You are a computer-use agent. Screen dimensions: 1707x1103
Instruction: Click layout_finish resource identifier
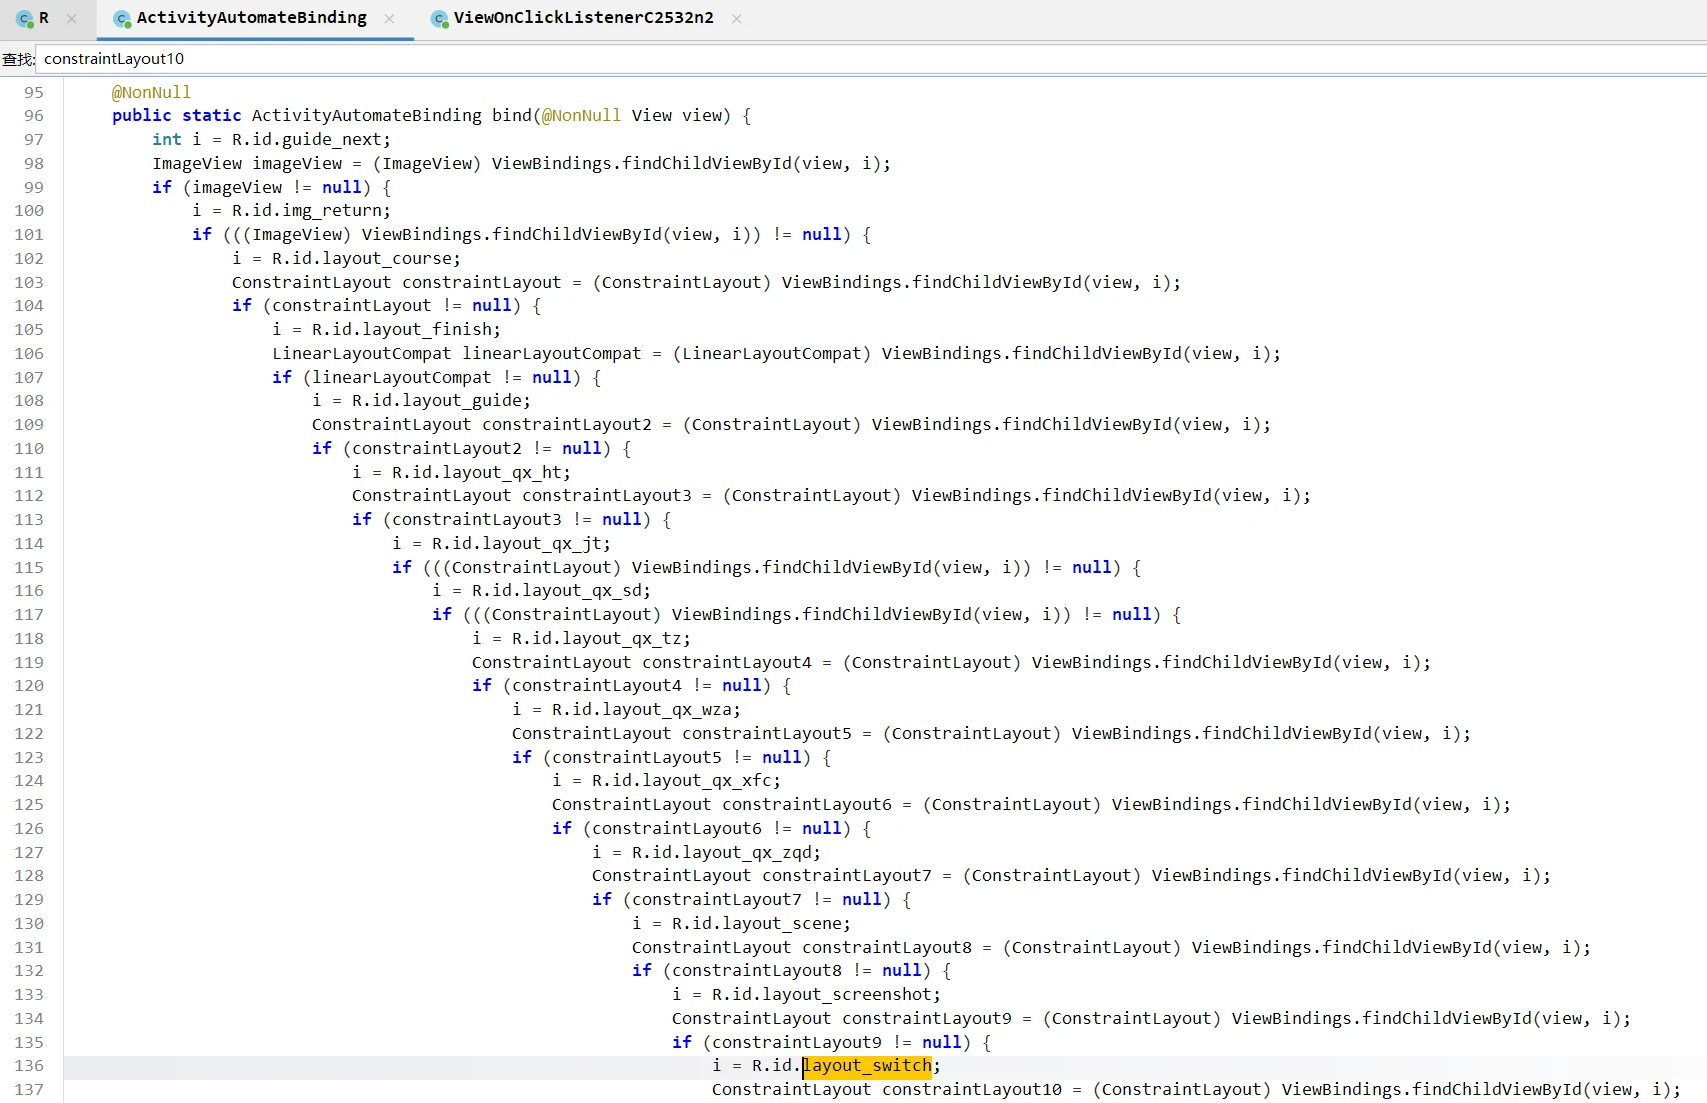[426, 330]
